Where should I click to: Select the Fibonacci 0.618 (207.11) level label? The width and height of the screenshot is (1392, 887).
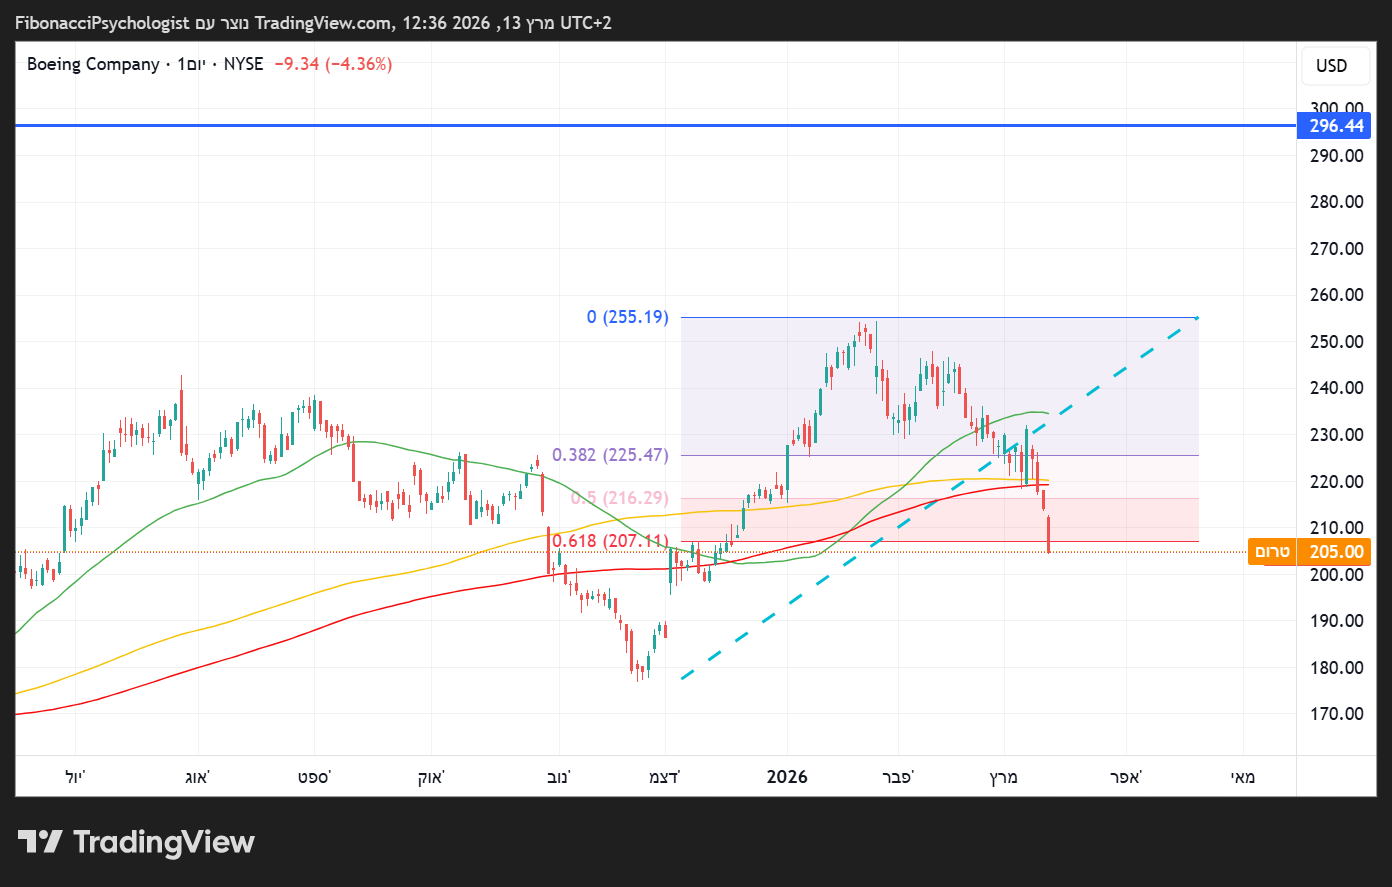click(x=610, y=541)
